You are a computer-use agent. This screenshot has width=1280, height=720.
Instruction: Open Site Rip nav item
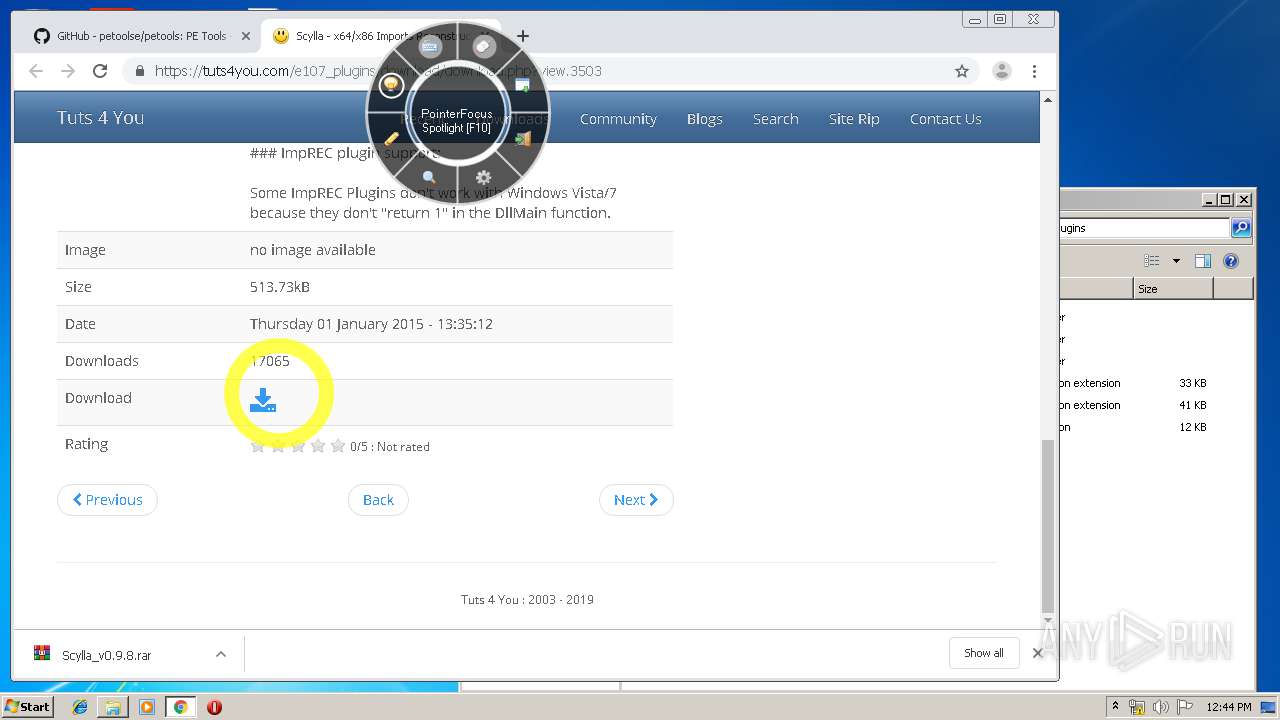[854, 118]
